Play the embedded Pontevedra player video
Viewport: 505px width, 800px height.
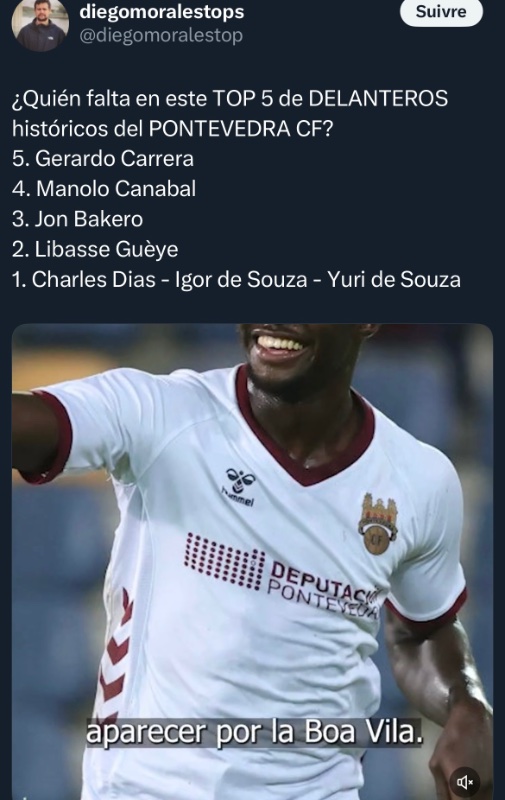click(x=252, y=561)
